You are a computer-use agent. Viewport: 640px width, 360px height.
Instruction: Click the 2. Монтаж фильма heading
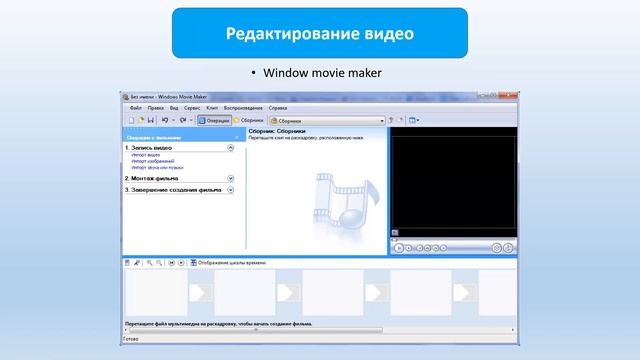151,178
